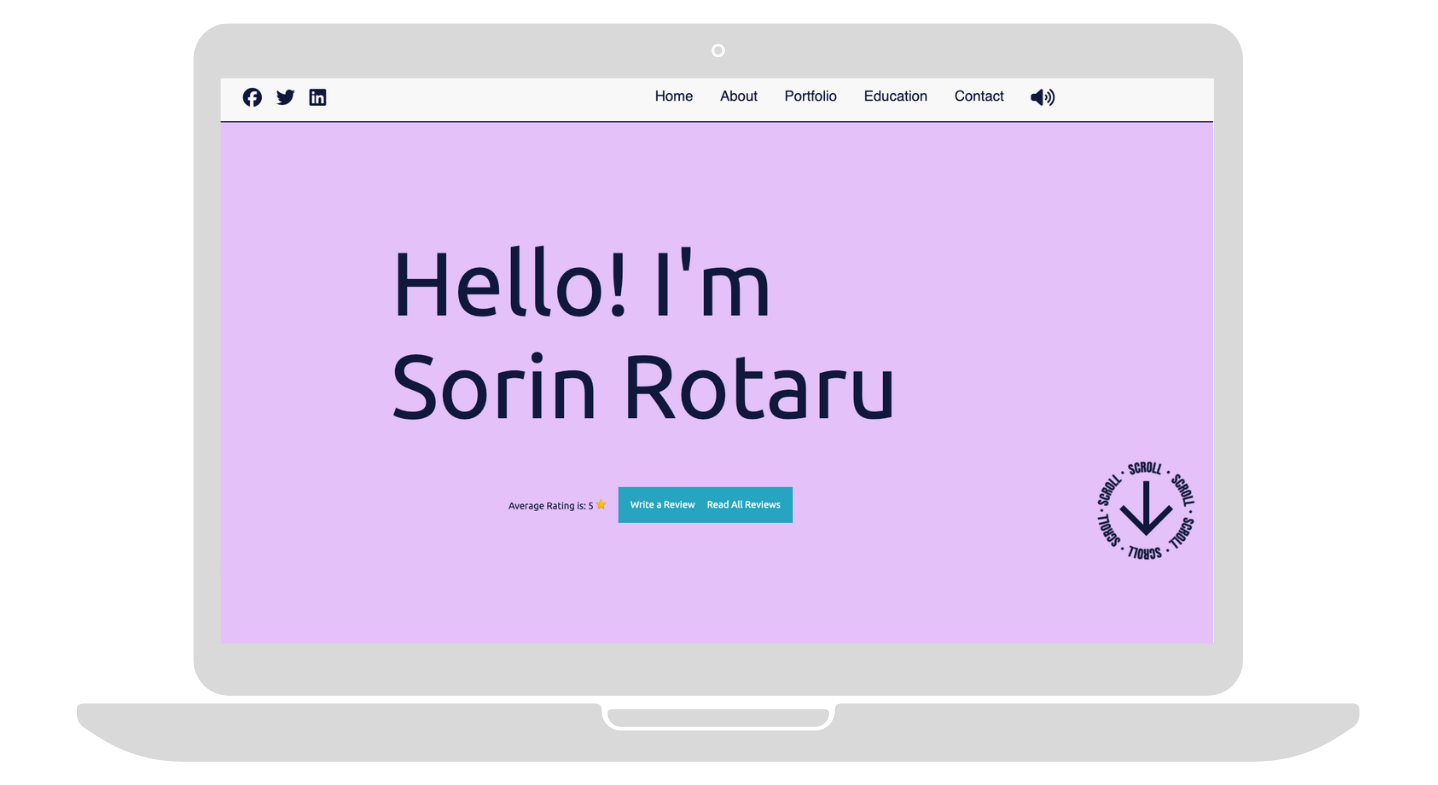
Task: Go to the Contact page
Action: tap(978, 96)
